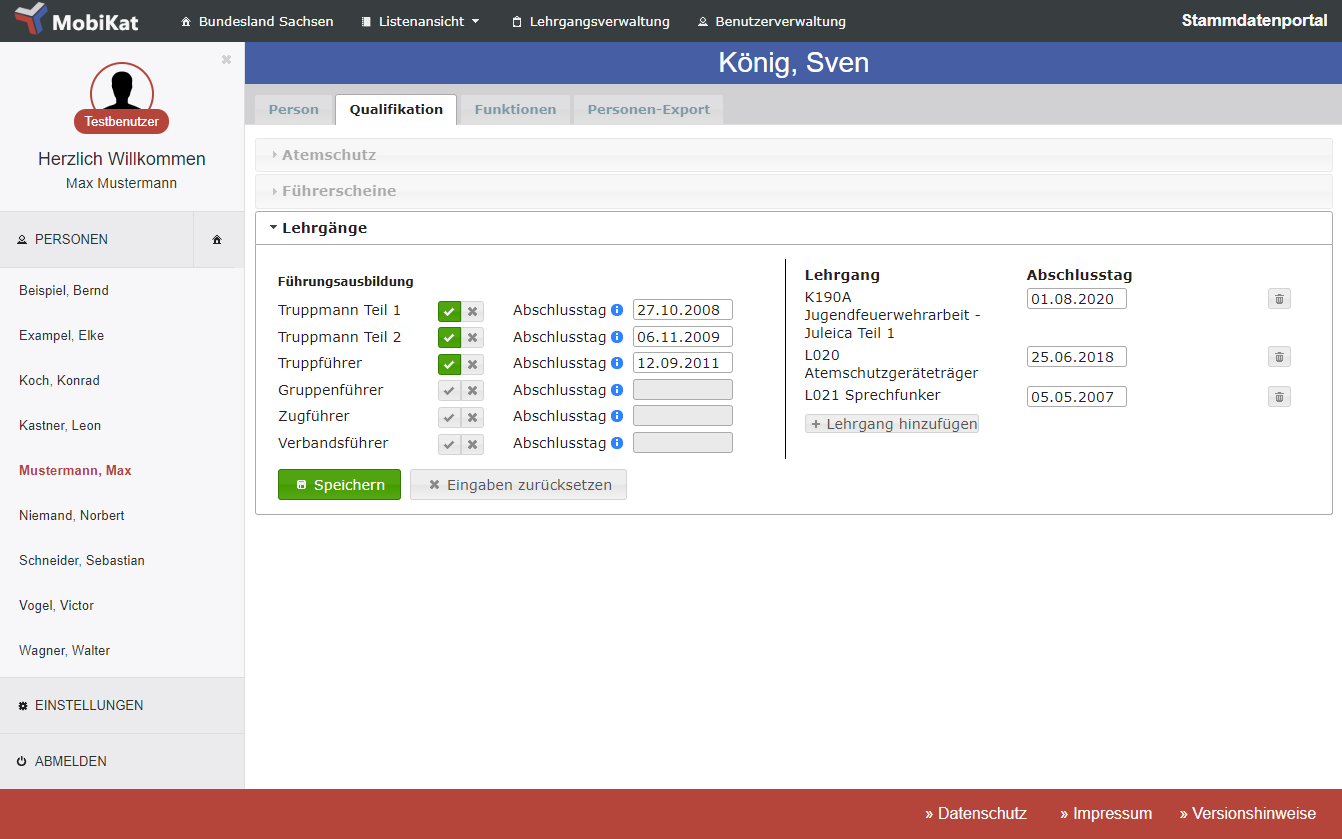
Task: Click the green Speichern button
Action: 339,485
